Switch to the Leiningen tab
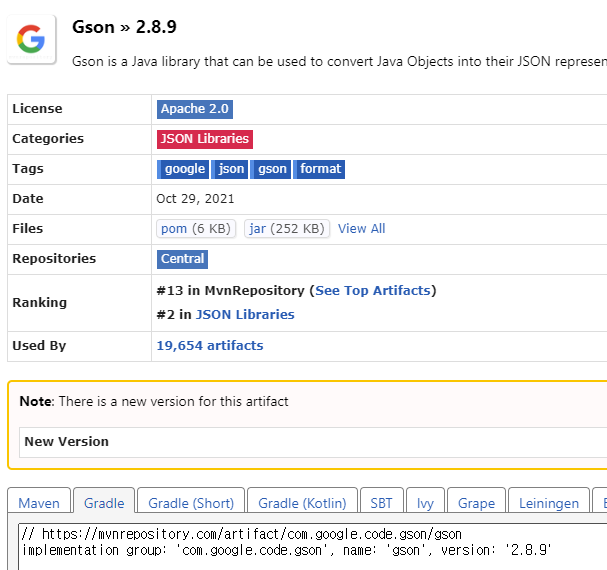The image size is (607, 570). [549, 502]
